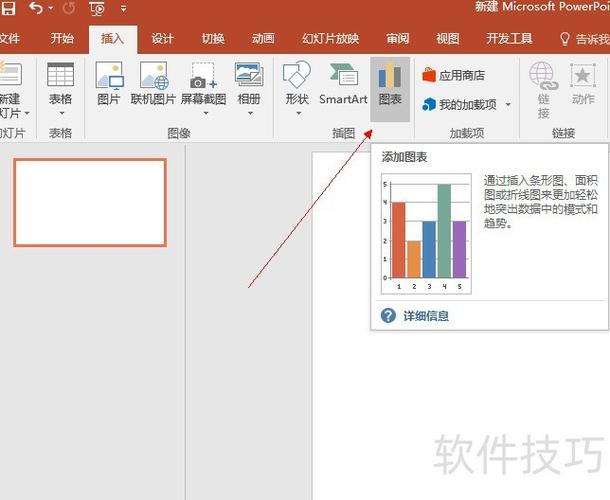The image size is (610, 500).
Task: Select slide 1 thumbnail in panel
Action: 90,202
